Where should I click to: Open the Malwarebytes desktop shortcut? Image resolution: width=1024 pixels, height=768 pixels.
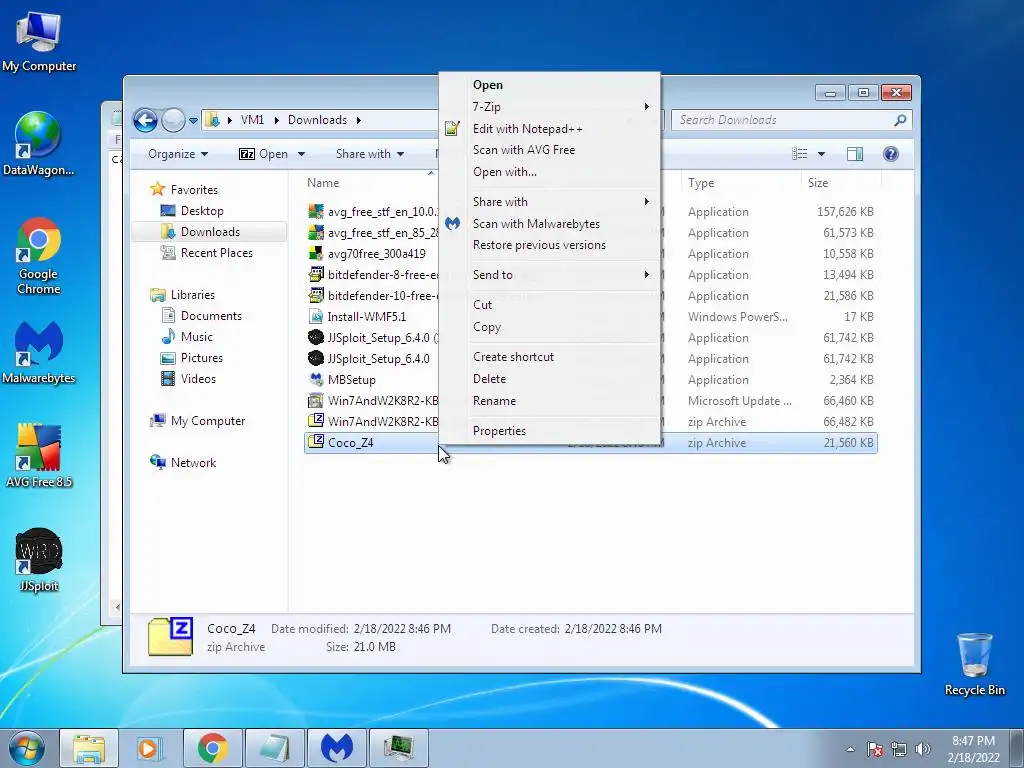coord(39,353)
